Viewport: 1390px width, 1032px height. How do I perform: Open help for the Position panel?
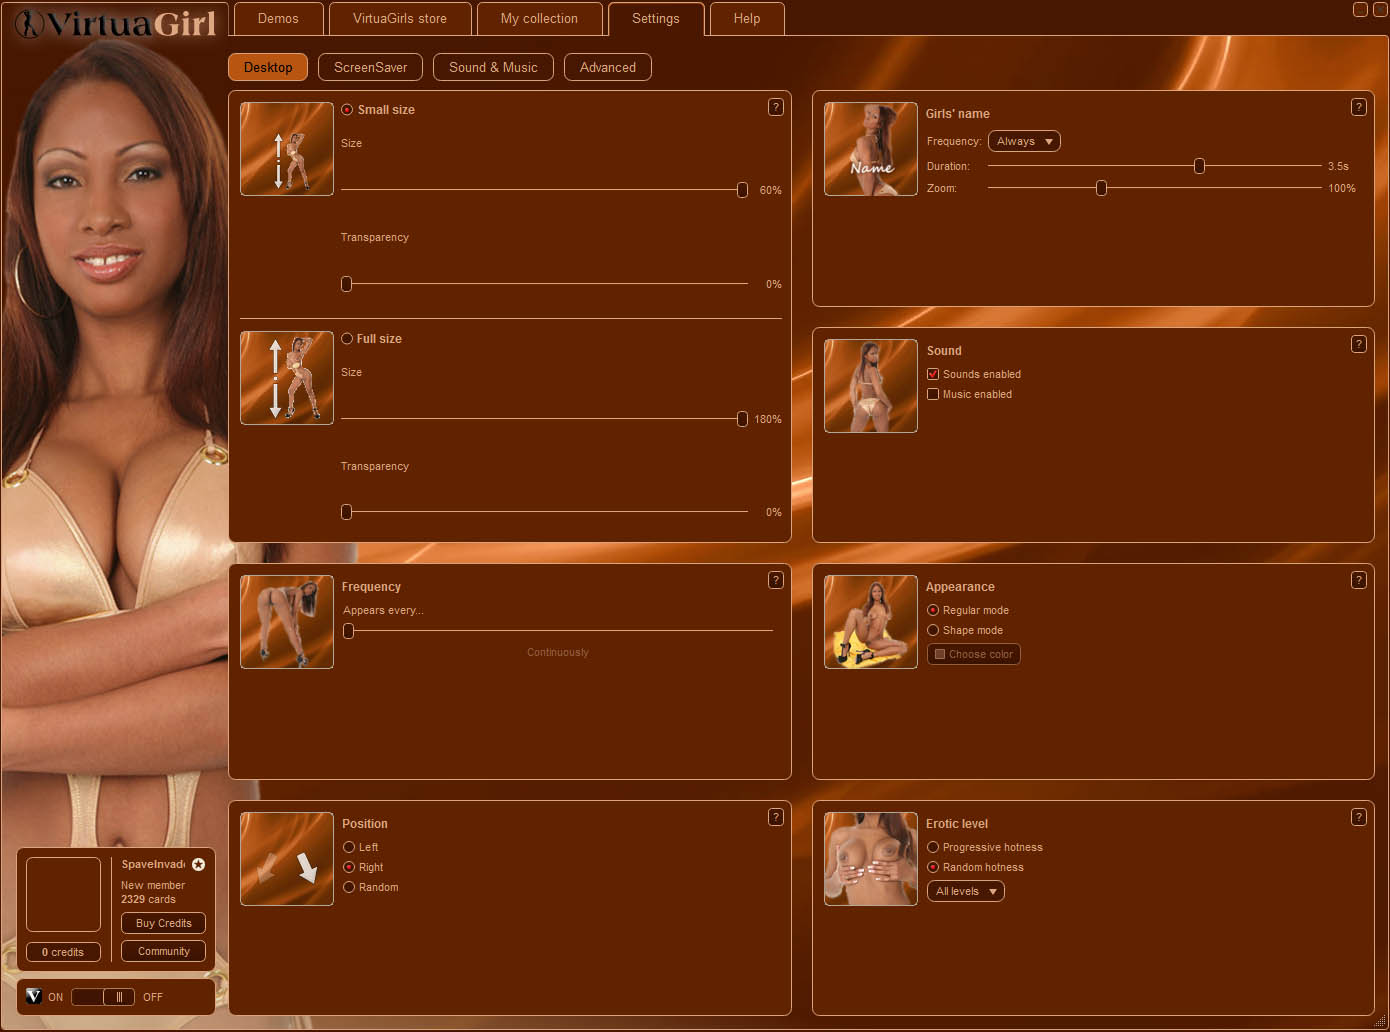pyautogui.click(x=775, y=817)
